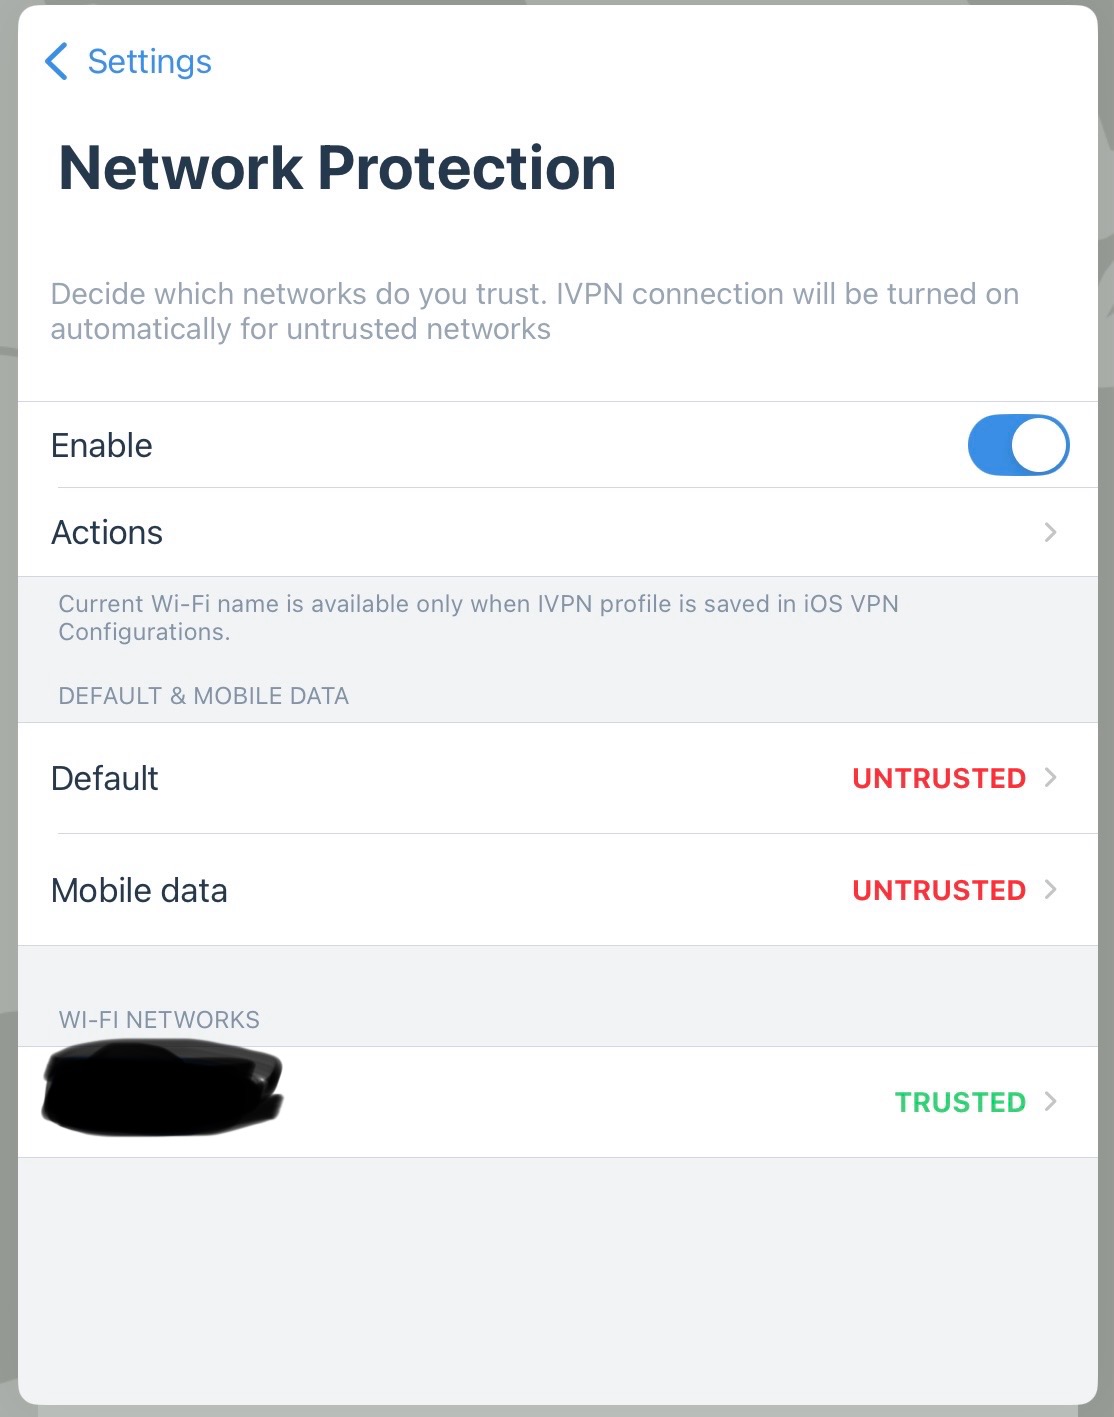Viewport: 1114px width, 1417px height.
Task: Open the Actions disclosure chevron
Action: tap(1051, 533)
